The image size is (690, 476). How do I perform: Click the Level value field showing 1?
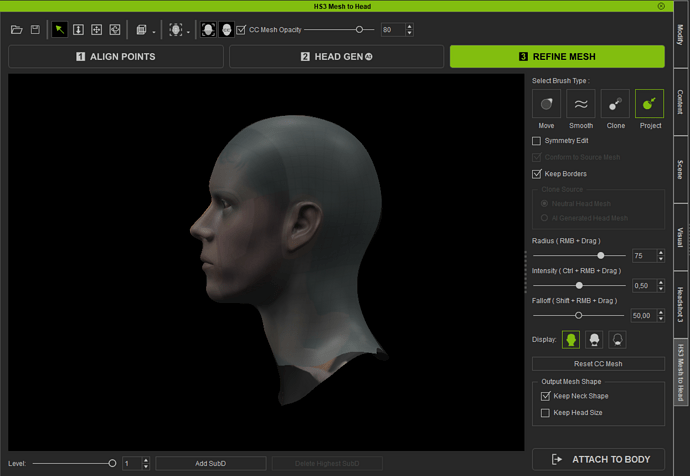(132, 463)
